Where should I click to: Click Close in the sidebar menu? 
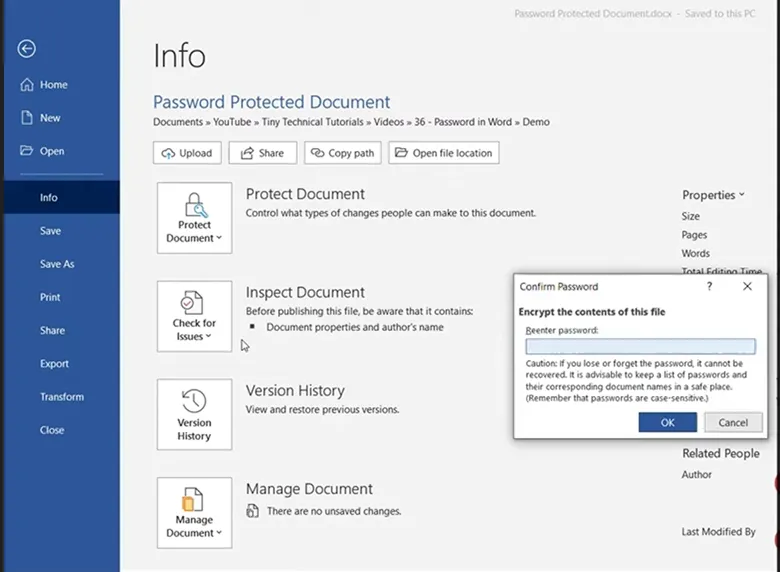[52, 430]
